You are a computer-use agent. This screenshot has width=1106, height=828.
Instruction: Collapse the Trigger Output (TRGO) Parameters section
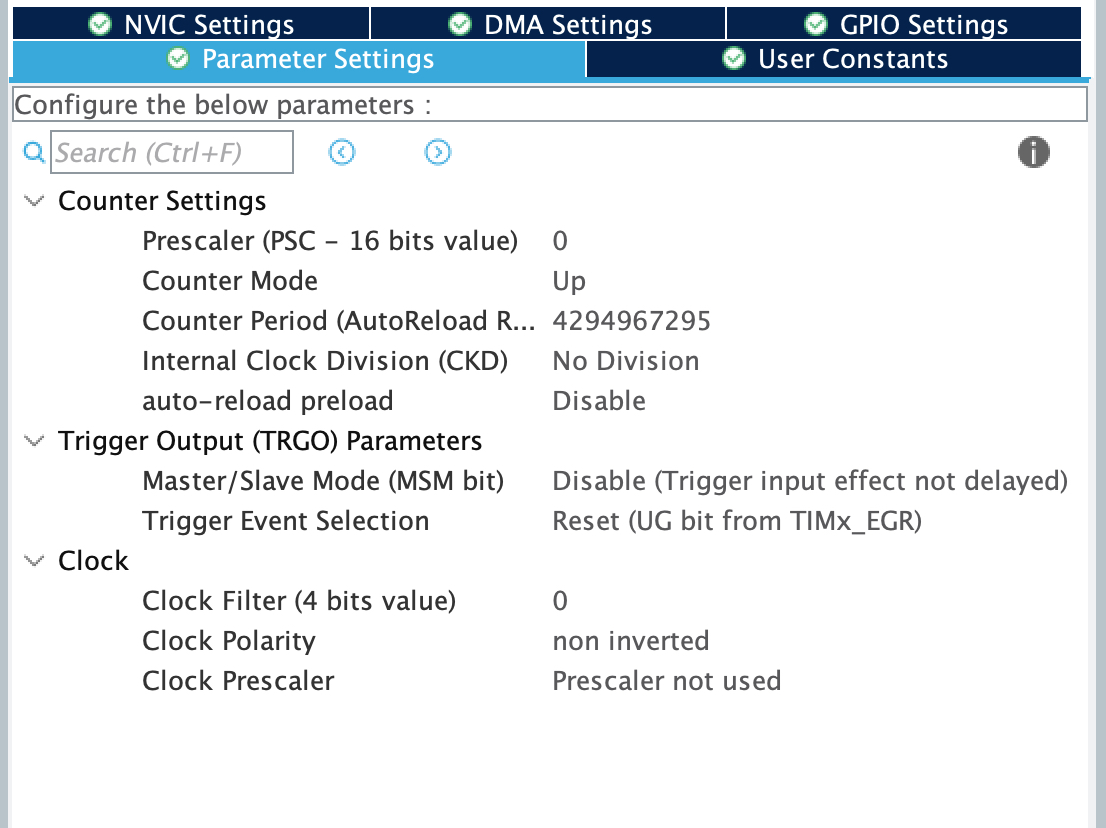33,440
